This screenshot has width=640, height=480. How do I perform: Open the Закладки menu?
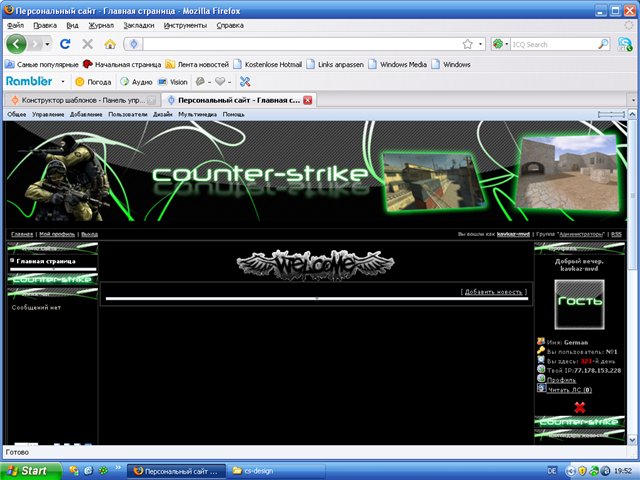click(139, 25)
